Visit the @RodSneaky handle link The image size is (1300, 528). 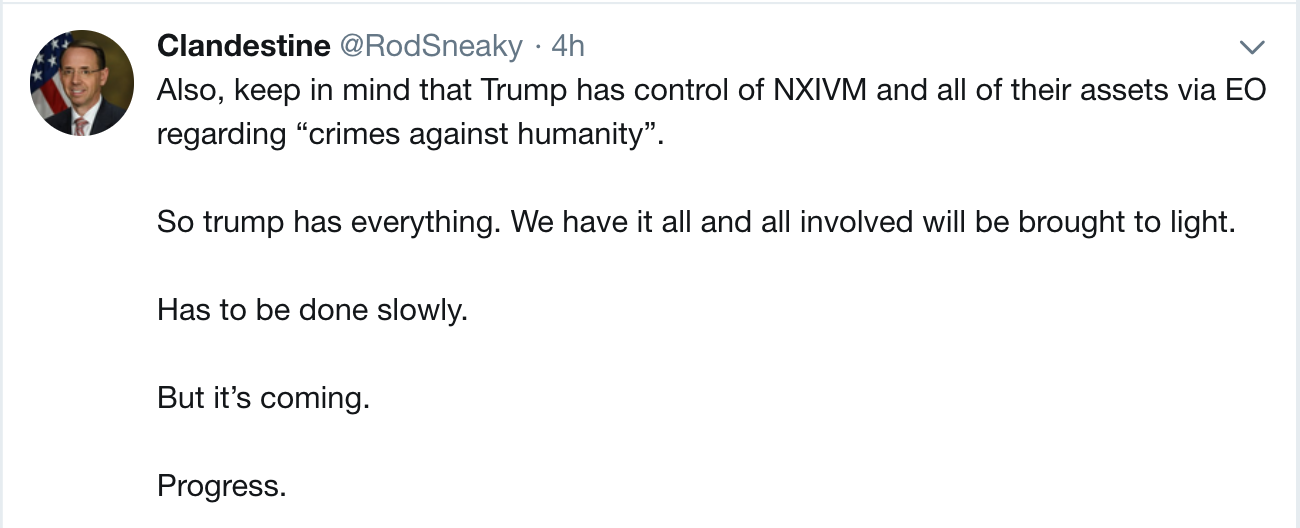(431, 46)
